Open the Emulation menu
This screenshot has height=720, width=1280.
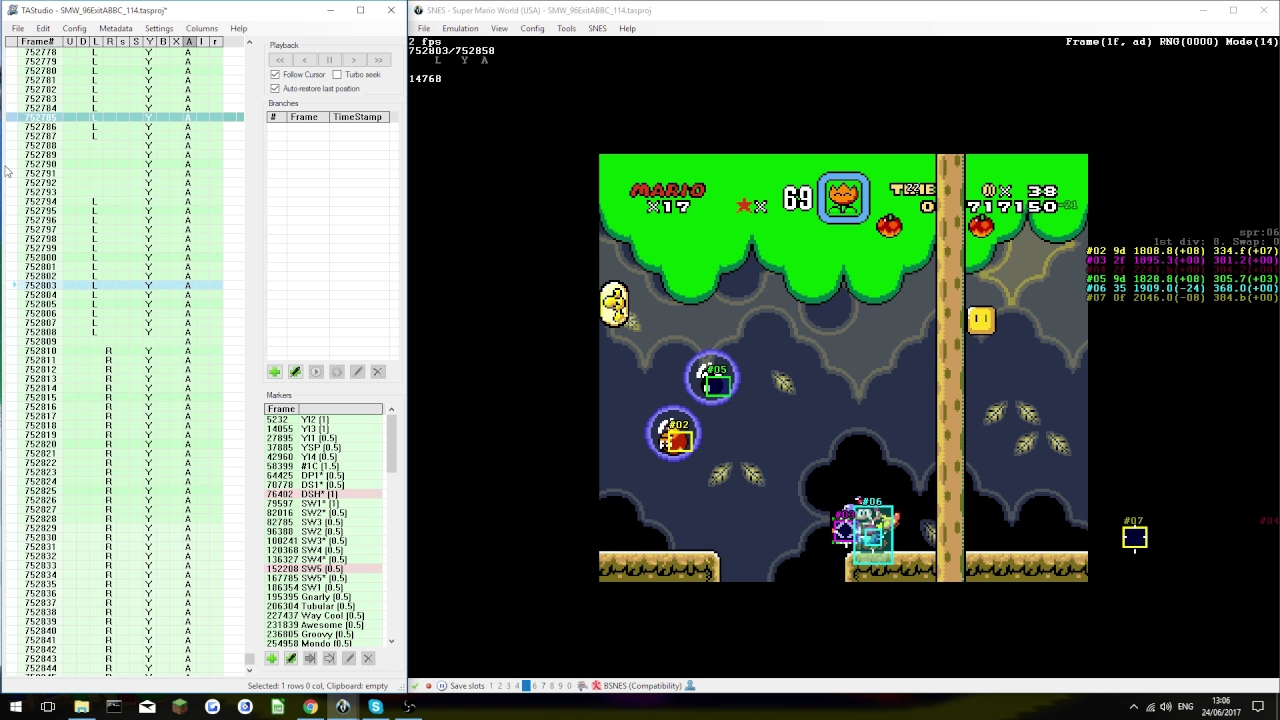click(460, 29)
